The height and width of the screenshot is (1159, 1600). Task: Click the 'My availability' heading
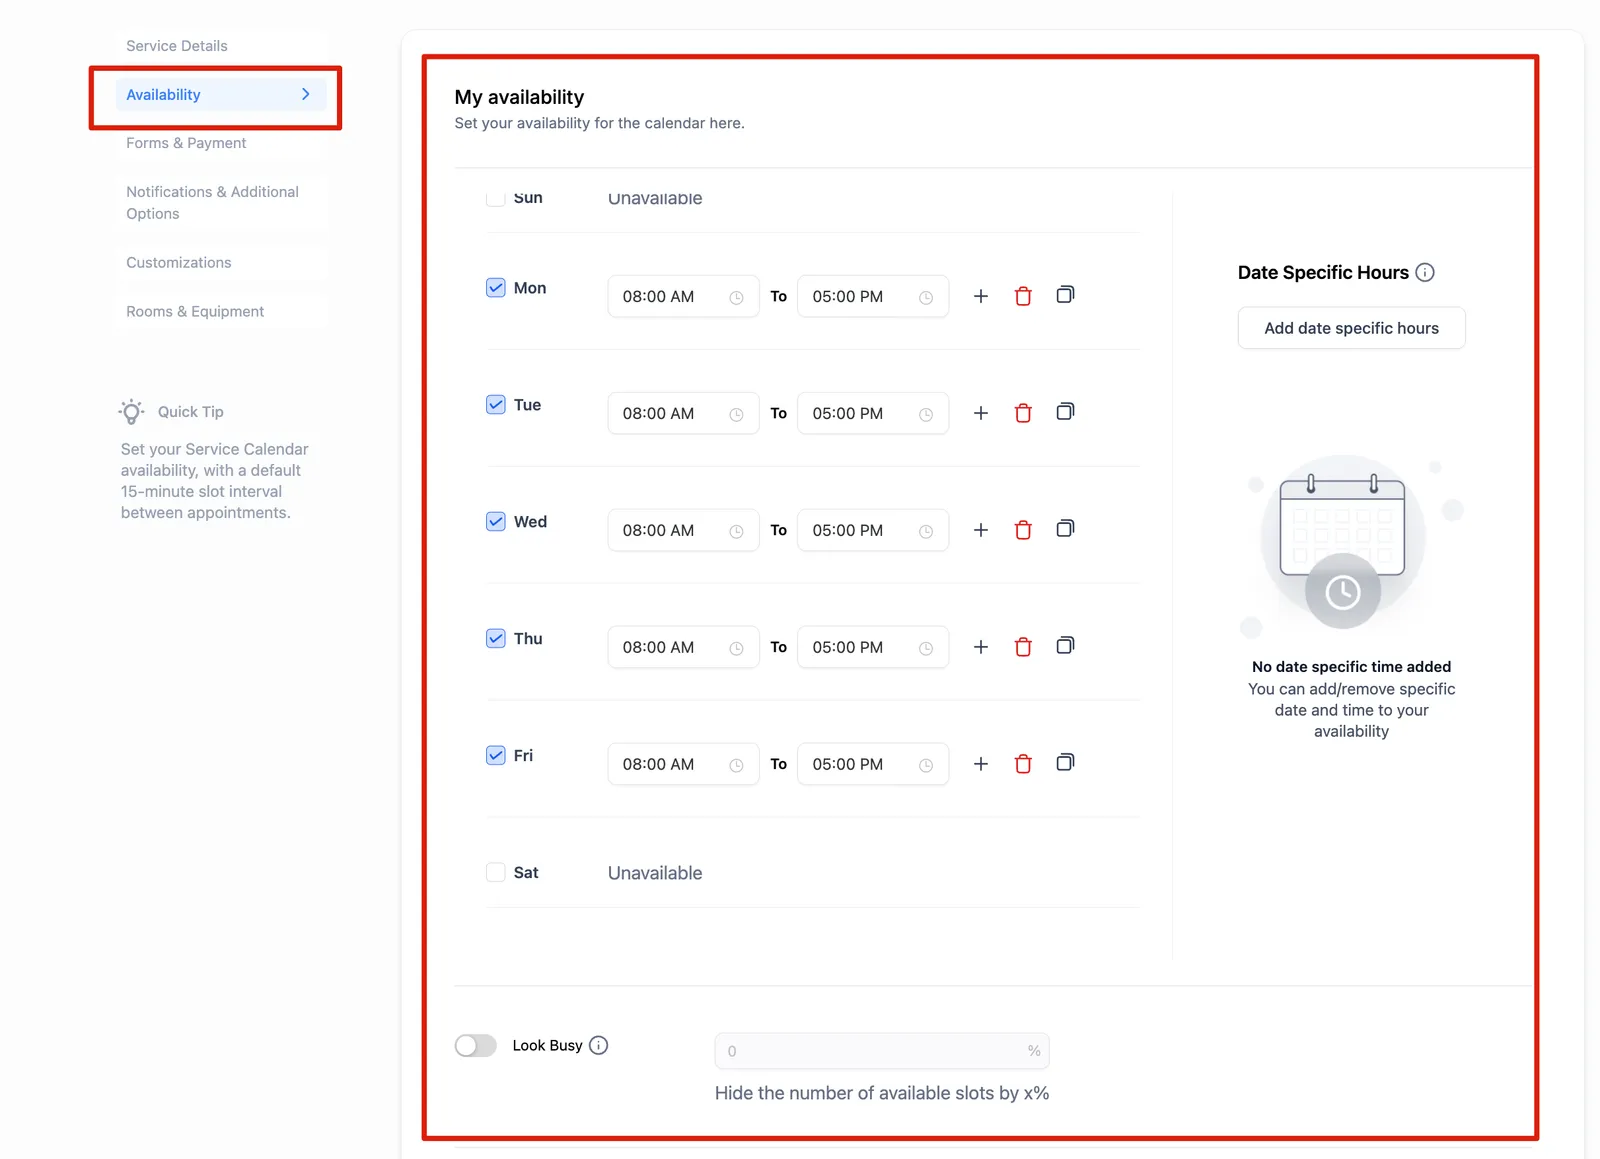pyautogui.click(x=519, y=97)
